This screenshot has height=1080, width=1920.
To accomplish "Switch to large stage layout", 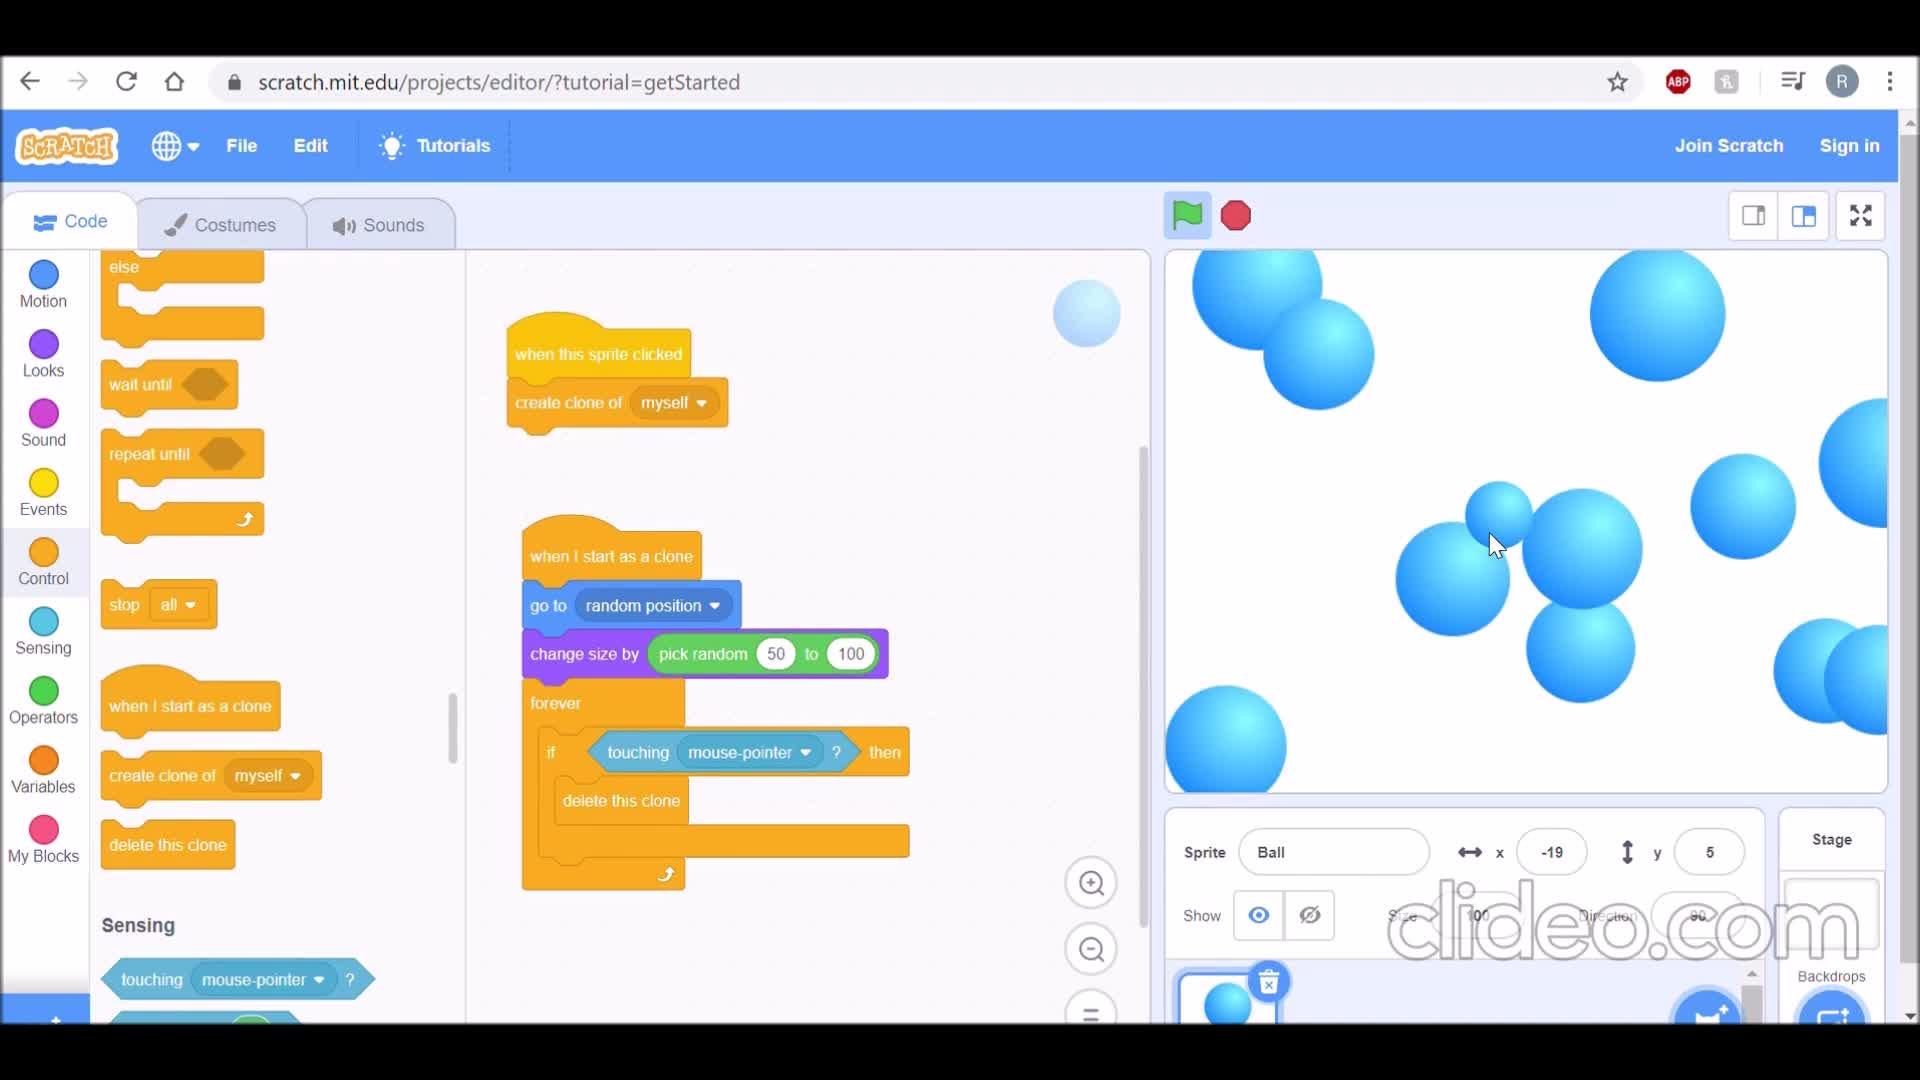I will pyautogui.click(x=1804, y=215).
